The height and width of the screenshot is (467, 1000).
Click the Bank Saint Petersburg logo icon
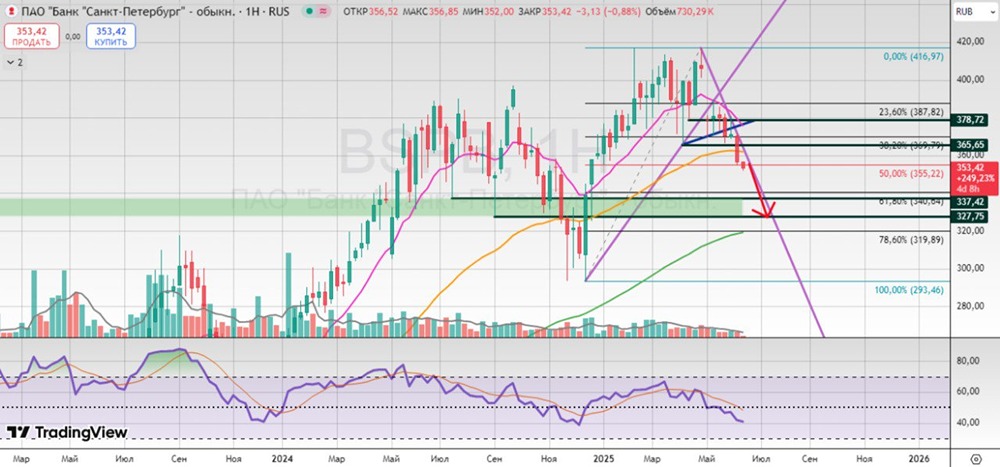(10, 11)
